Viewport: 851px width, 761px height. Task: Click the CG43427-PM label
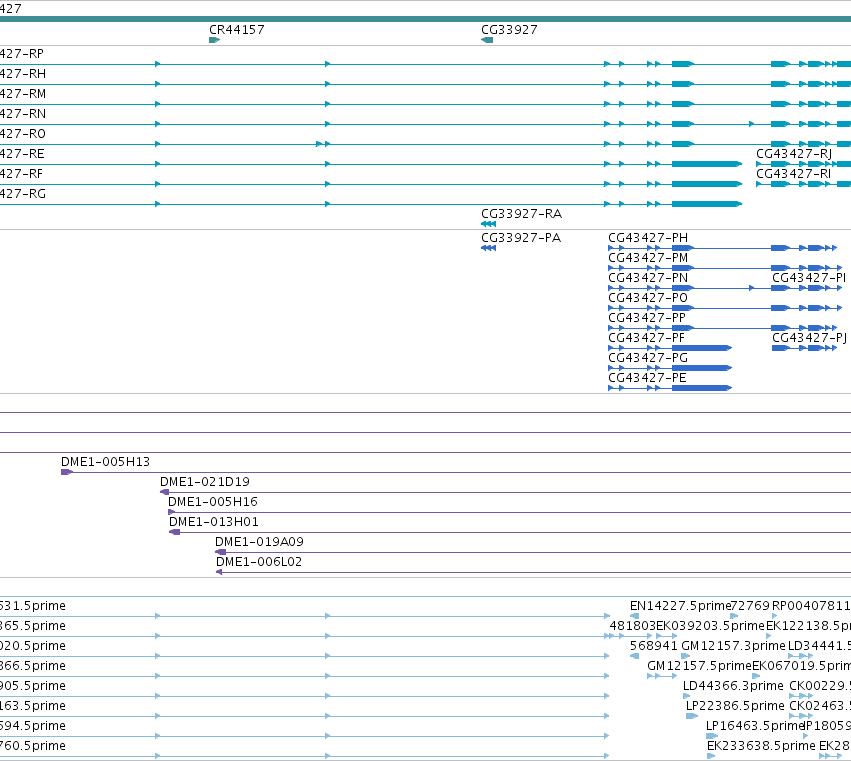click(648, 257)
